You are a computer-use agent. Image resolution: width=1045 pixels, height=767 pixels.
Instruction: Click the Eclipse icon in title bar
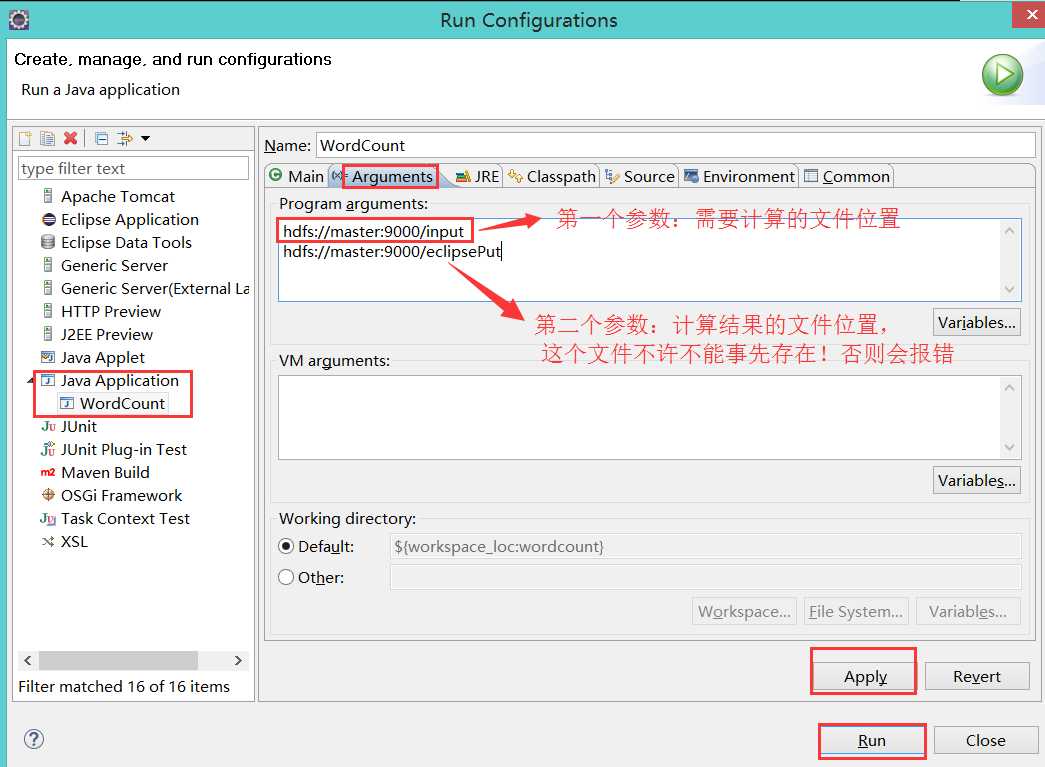pos(19,20)
